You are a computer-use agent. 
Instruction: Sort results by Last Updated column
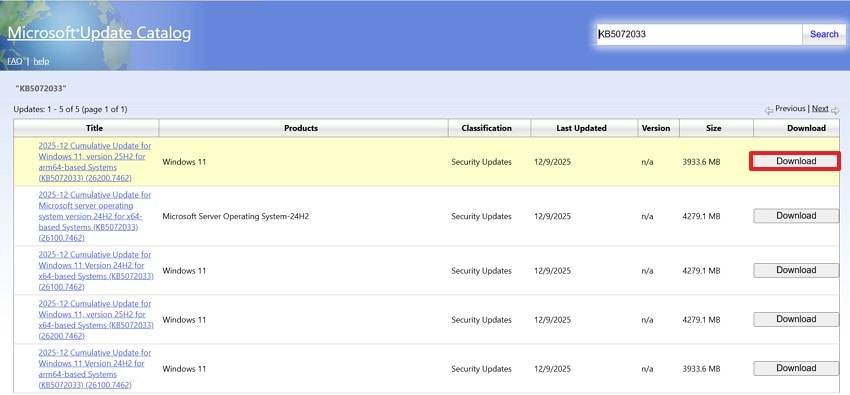click(x=581, y=128)
